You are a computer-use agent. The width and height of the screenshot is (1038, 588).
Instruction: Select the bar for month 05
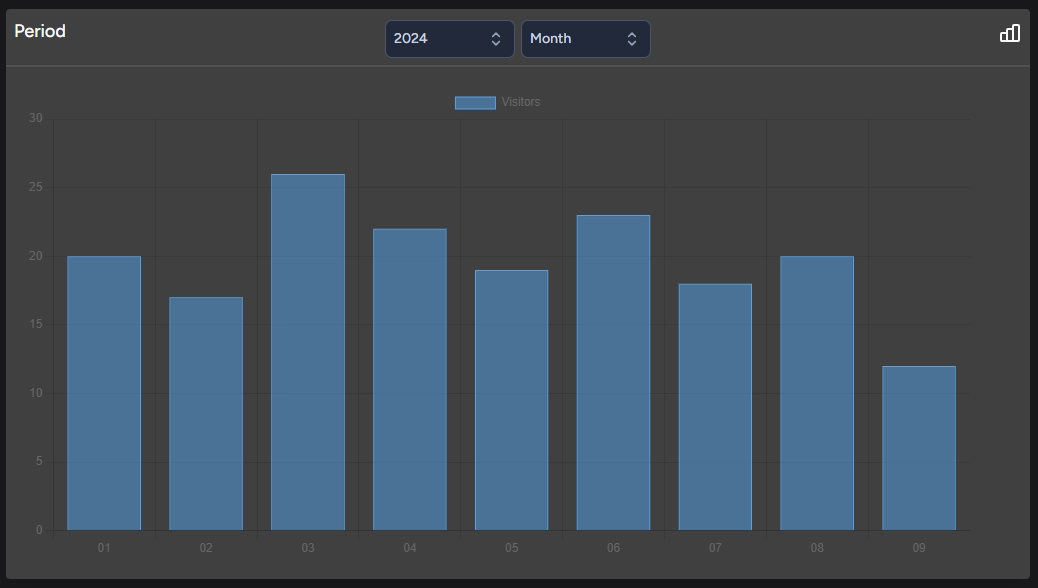511,400
